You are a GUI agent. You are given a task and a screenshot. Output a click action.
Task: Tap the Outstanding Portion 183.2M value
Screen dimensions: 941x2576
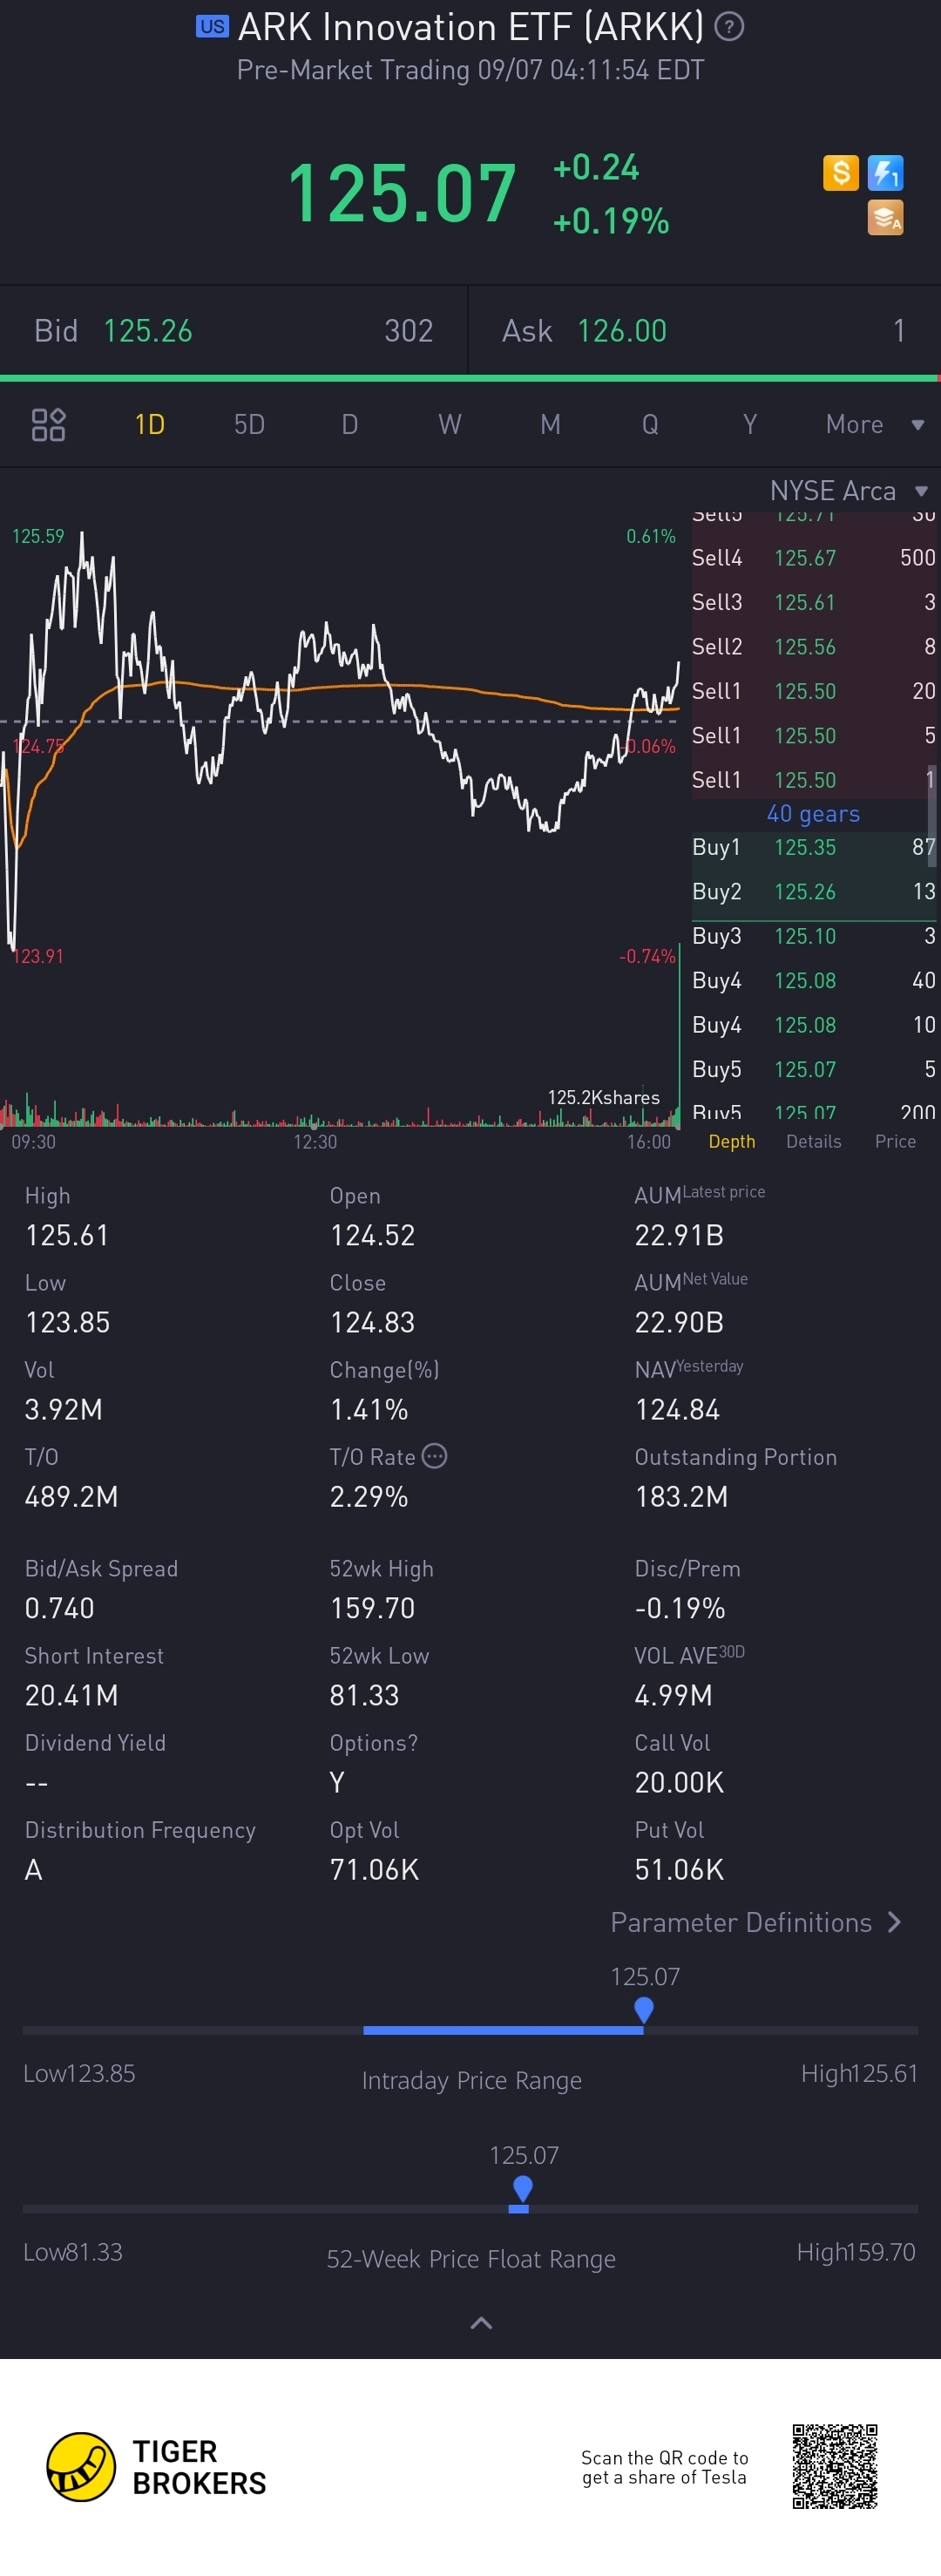click(681, 1496)
